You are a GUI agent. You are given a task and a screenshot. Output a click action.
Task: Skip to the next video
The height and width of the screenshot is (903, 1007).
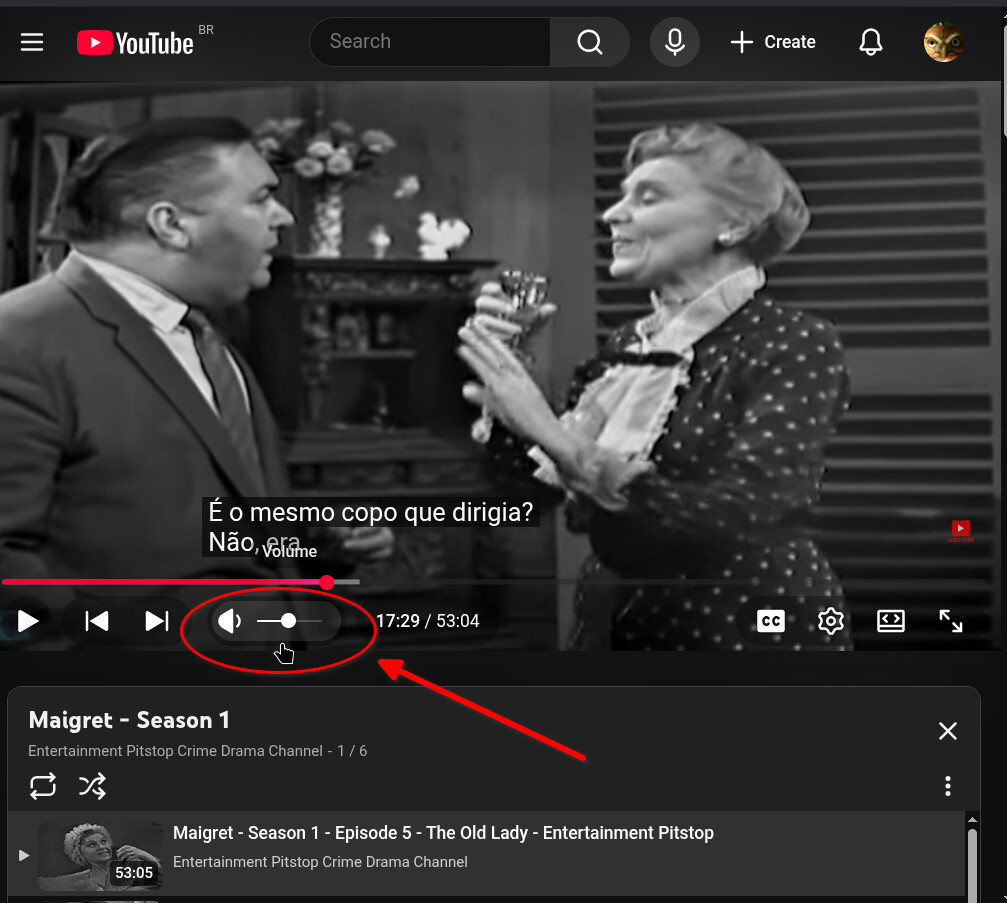point(157,621)
